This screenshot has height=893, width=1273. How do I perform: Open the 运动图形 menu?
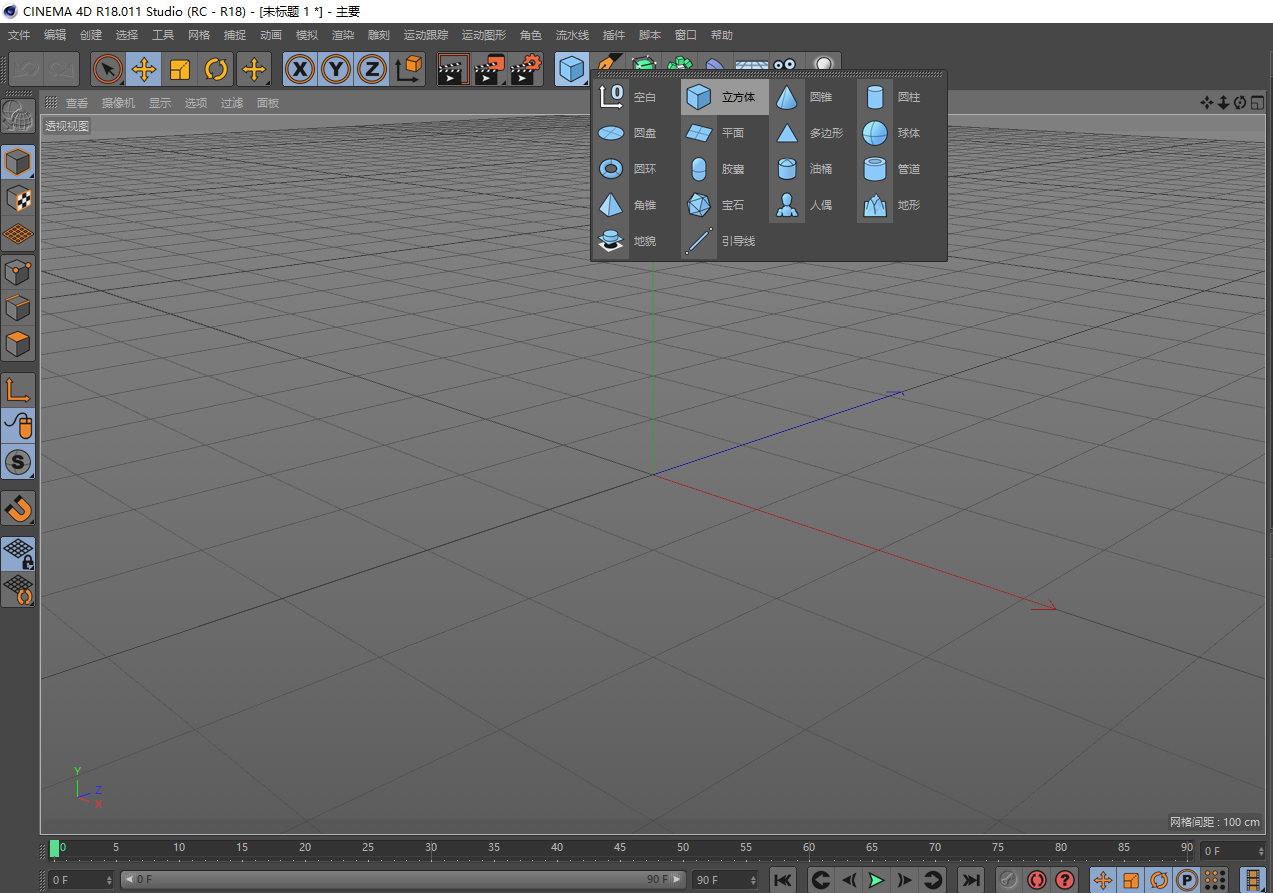point(484,35)
